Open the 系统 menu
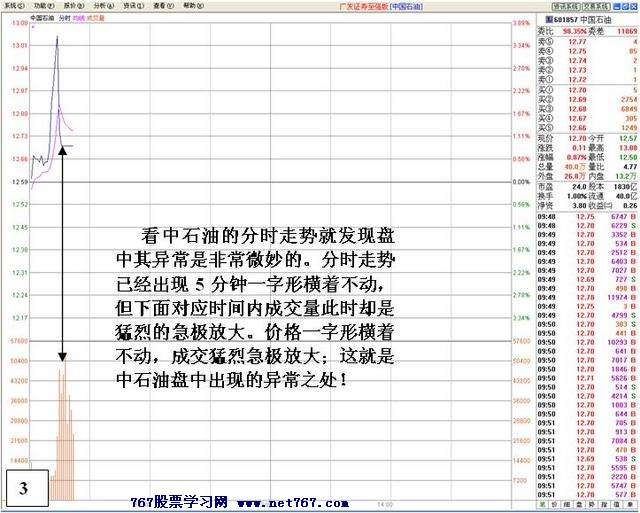Screen dimensions: 640x513 tap(14, 6)
